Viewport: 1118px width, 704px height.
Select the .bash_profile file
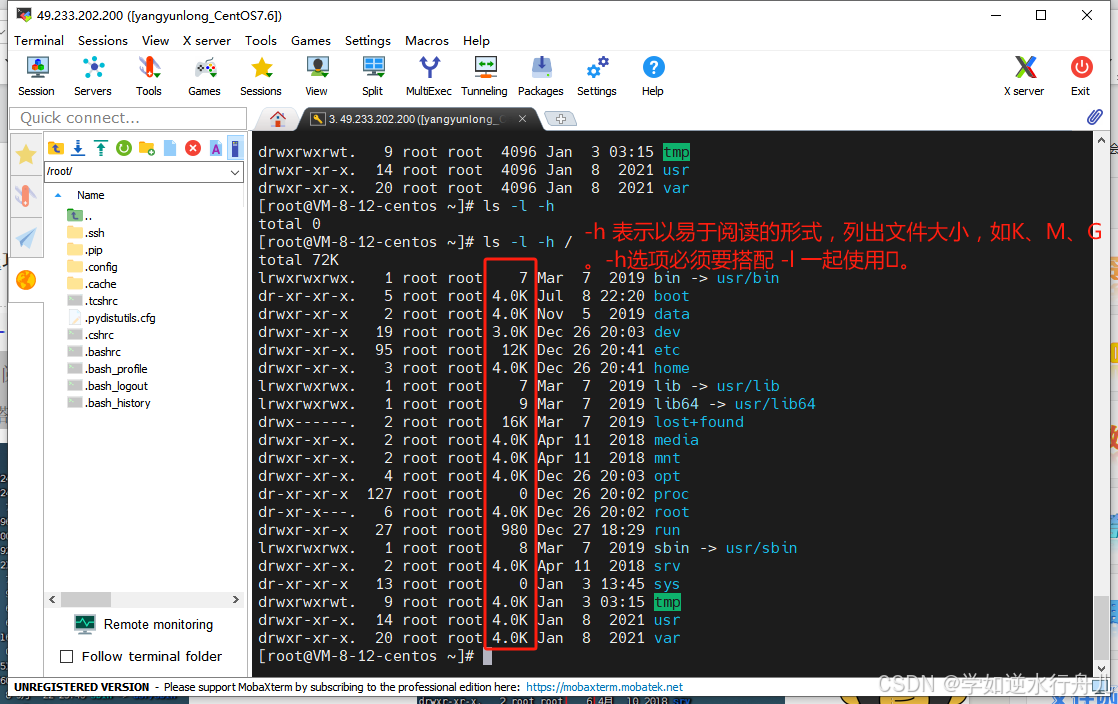(x=107, y=369)
